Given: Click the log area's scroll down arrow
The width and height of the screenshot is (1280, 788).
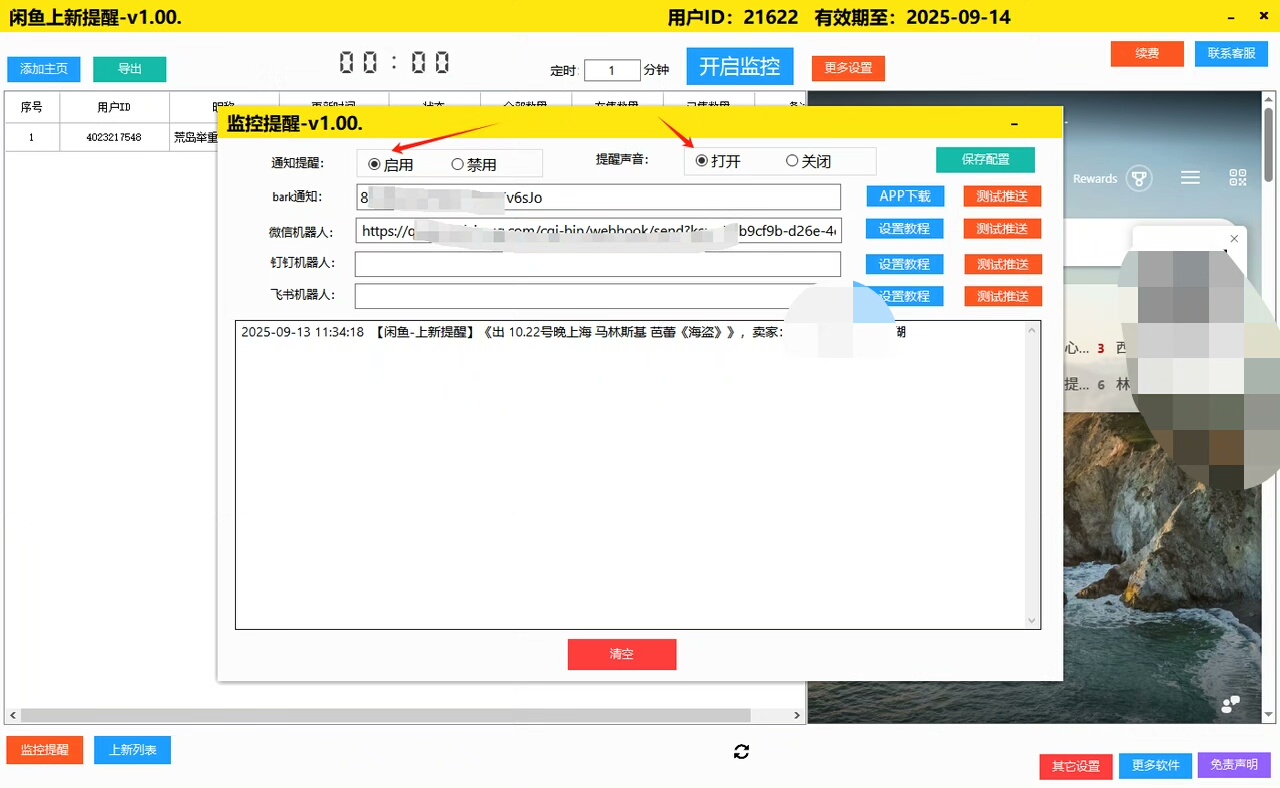Looking at the screenshot, I should (x=1032, y=621).
